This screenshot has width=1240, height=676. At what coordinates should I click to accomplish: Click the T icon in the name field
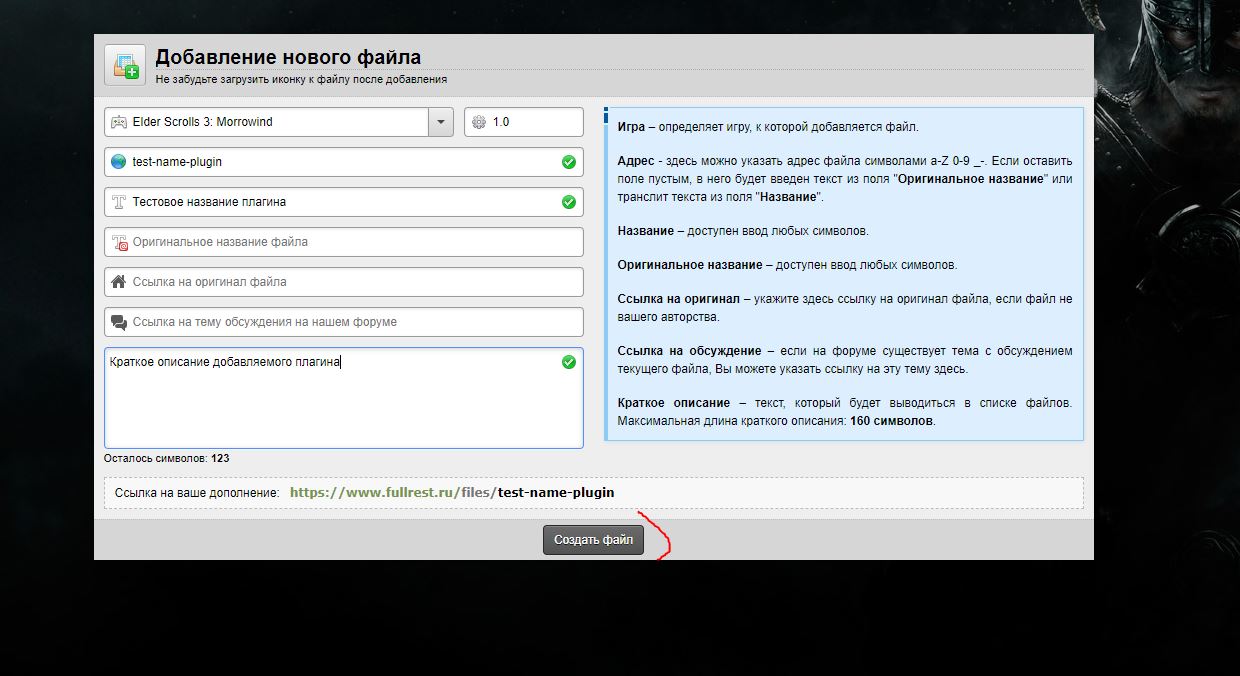[x=118, y=202]
